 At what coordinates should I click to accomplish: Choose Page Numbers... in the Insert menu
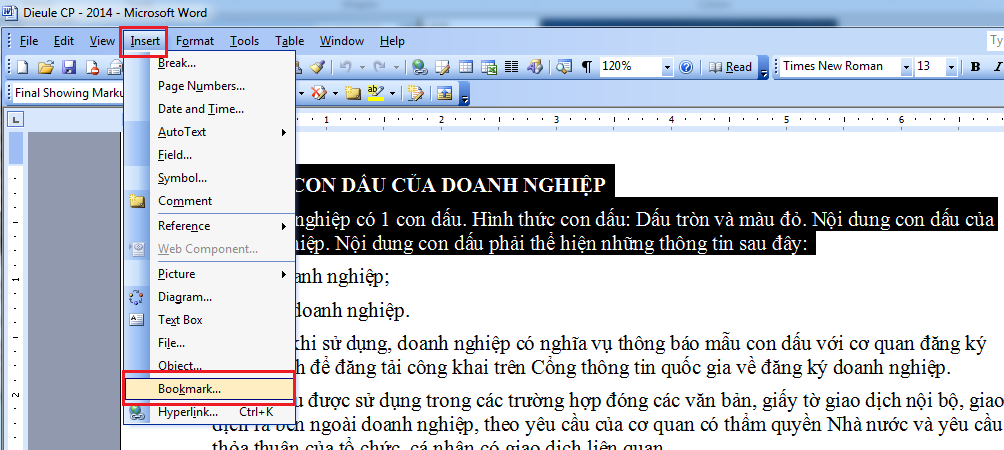click(x=201, y=86)
